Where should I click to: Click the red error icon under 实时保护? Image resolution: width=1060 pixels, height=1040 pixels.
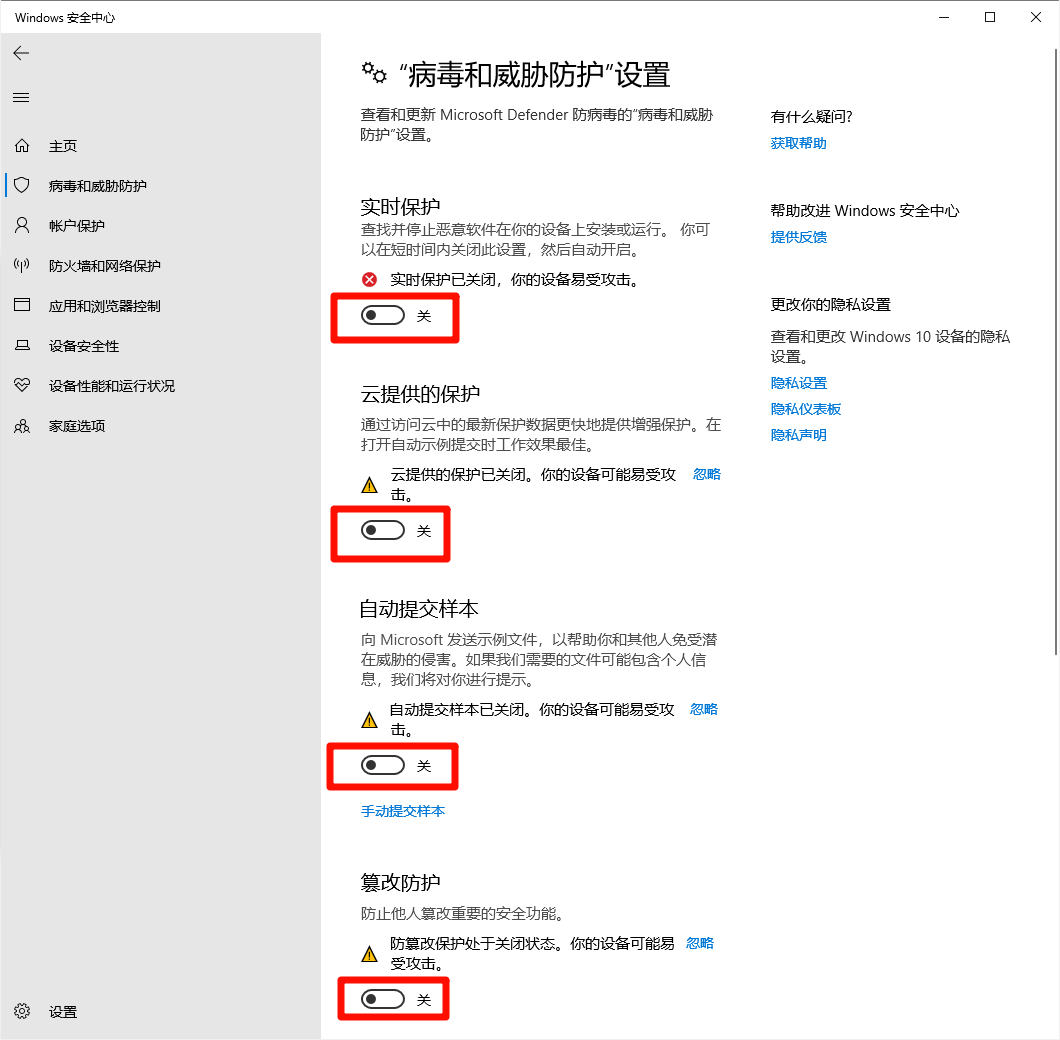tap(369, 279)
